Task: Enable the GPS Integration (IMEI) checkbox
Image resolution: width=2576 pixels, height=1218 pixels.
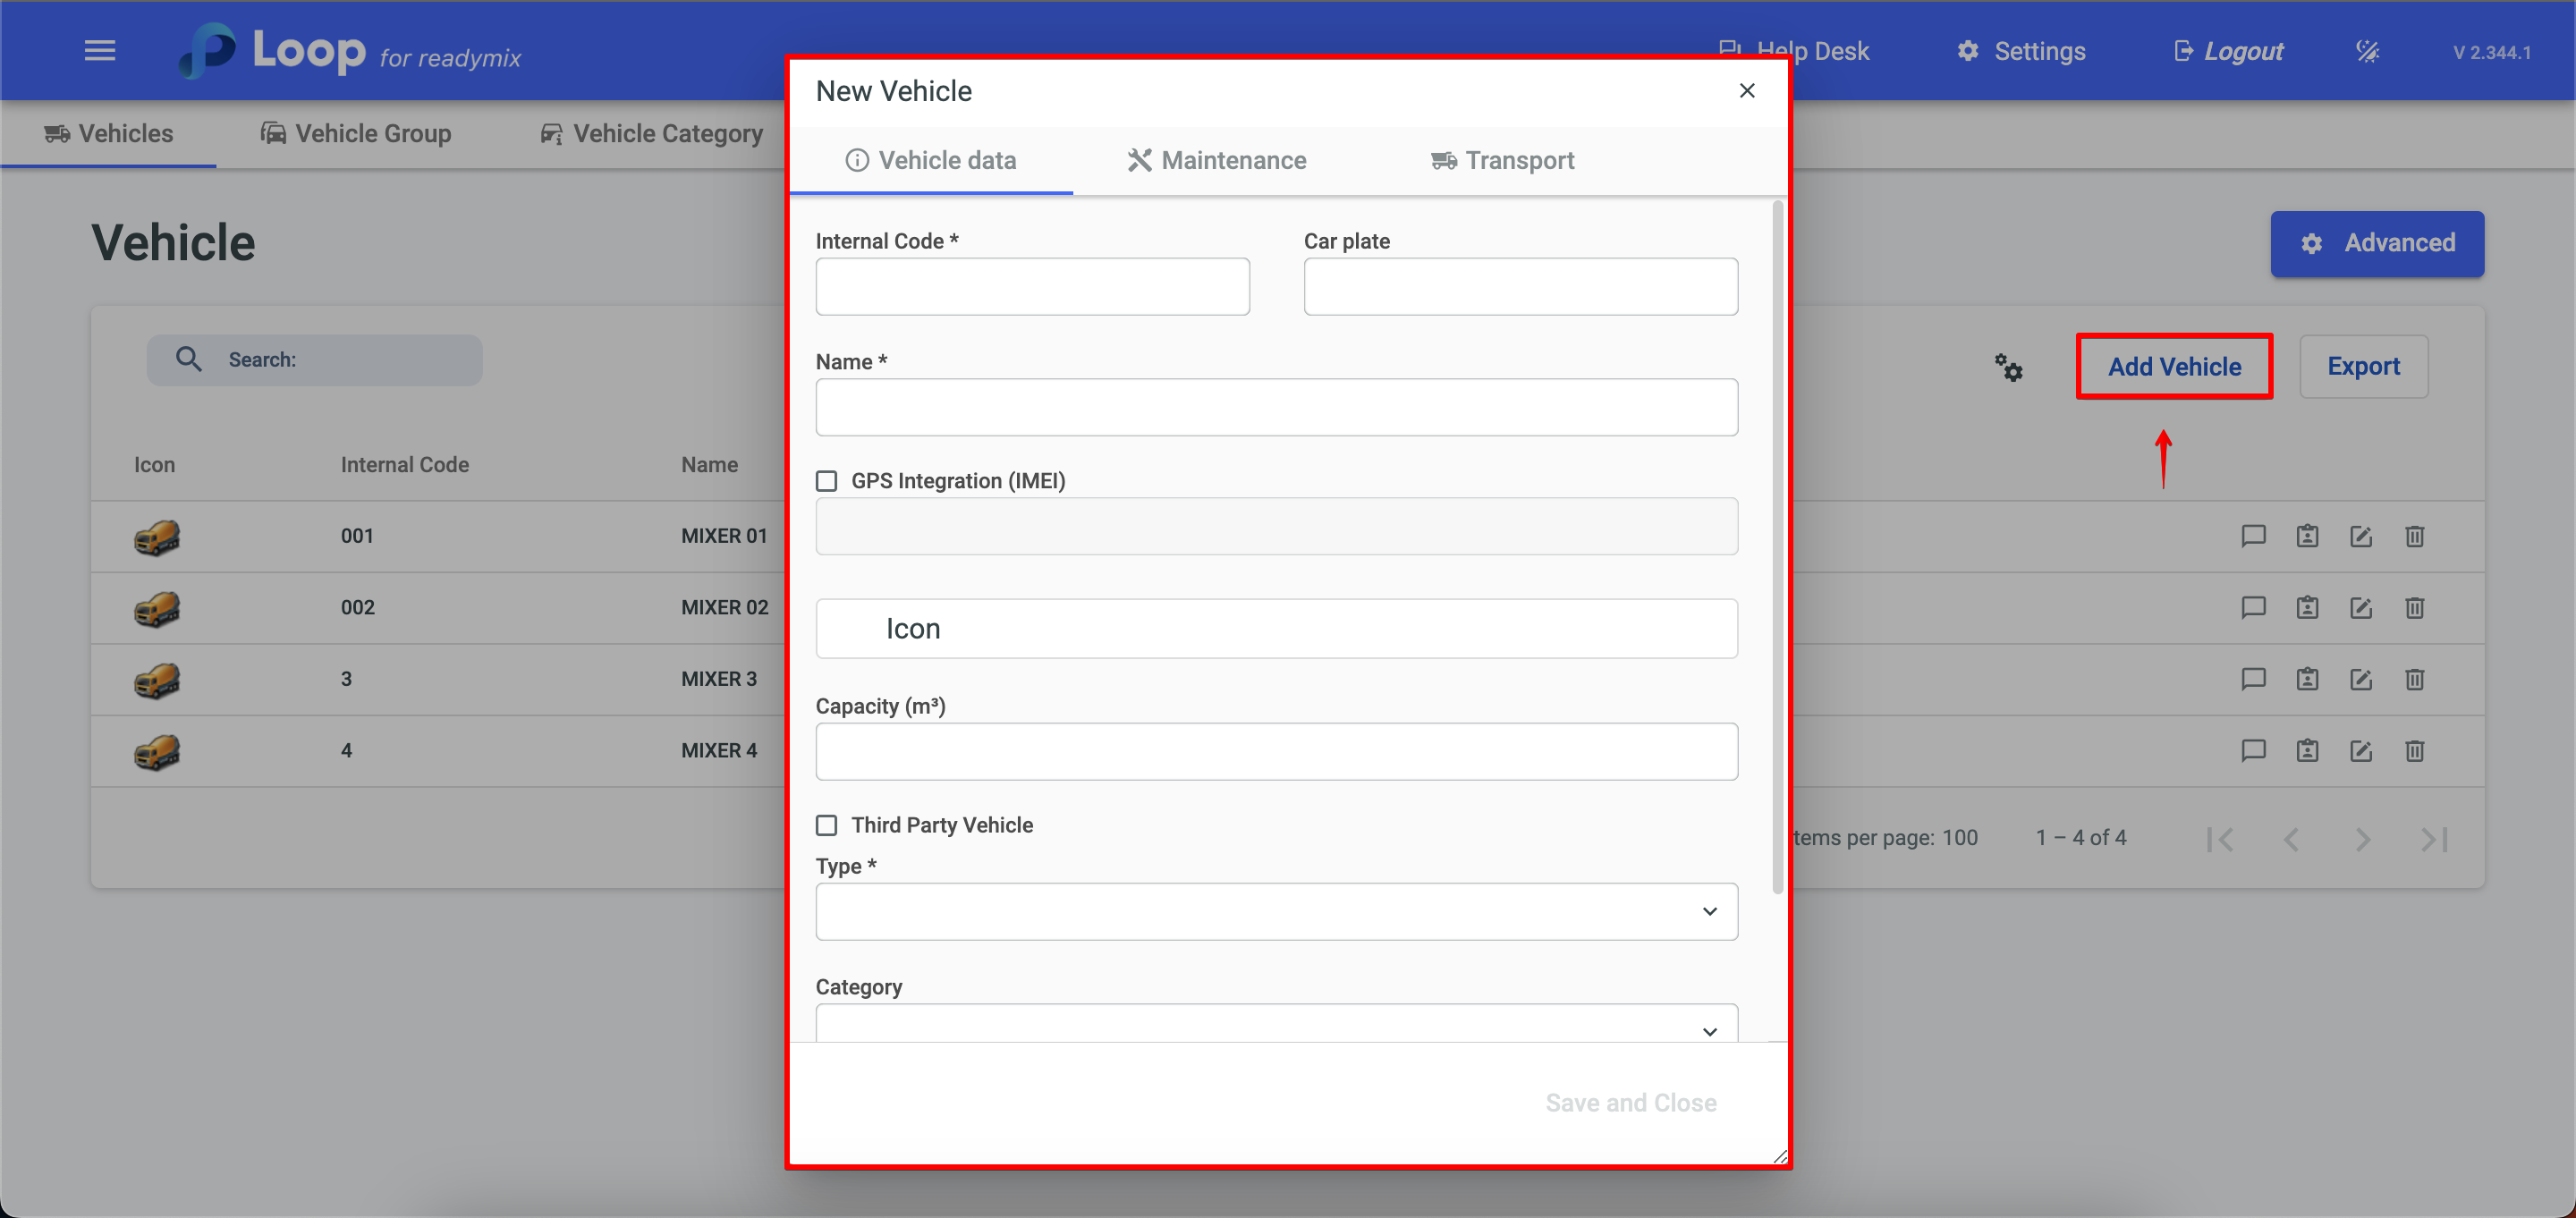Action: [827, 481]
